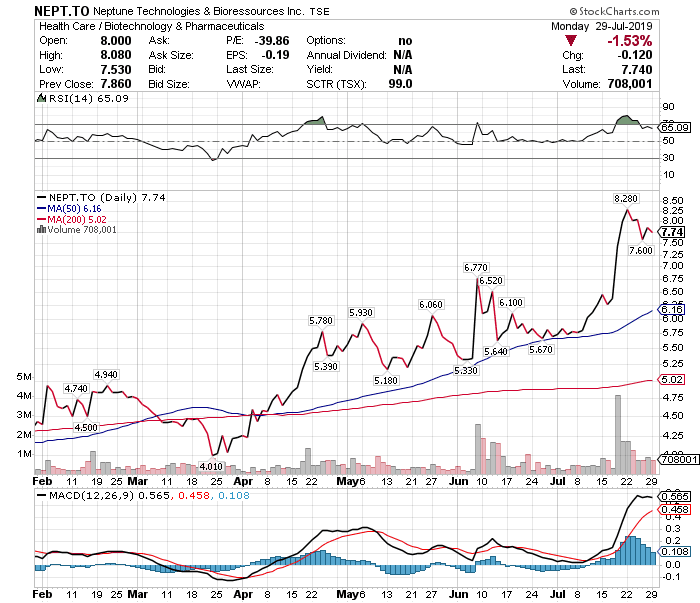Click the 65.09 RSI axis tag
Screen dimensions: 700x603
(x=675, y=128)
